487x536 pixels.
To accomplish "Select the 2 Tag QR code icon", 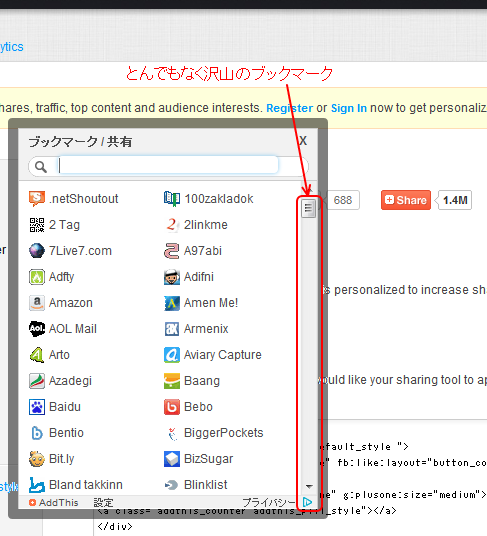I will [37, 225].
